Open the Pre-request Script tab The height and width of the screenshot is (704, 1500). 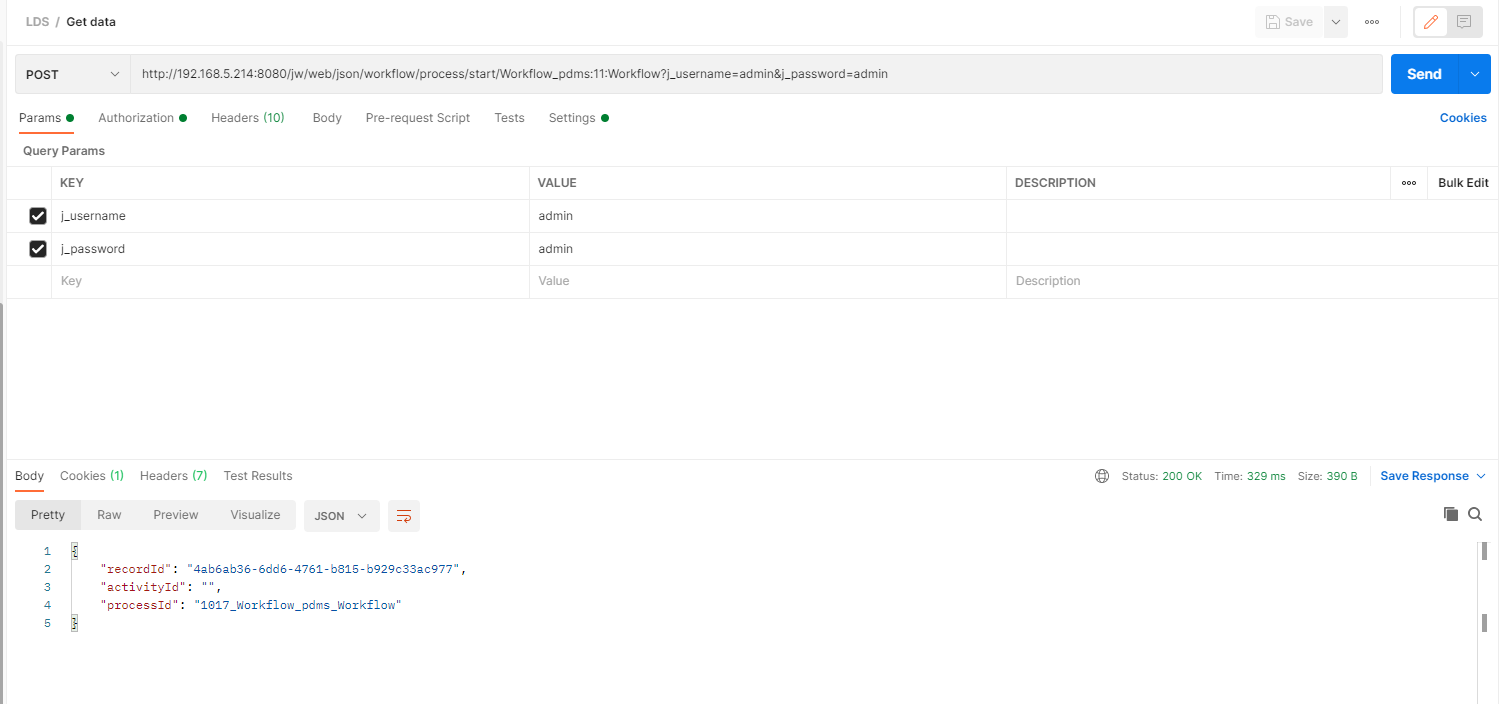tap(417, 118)
